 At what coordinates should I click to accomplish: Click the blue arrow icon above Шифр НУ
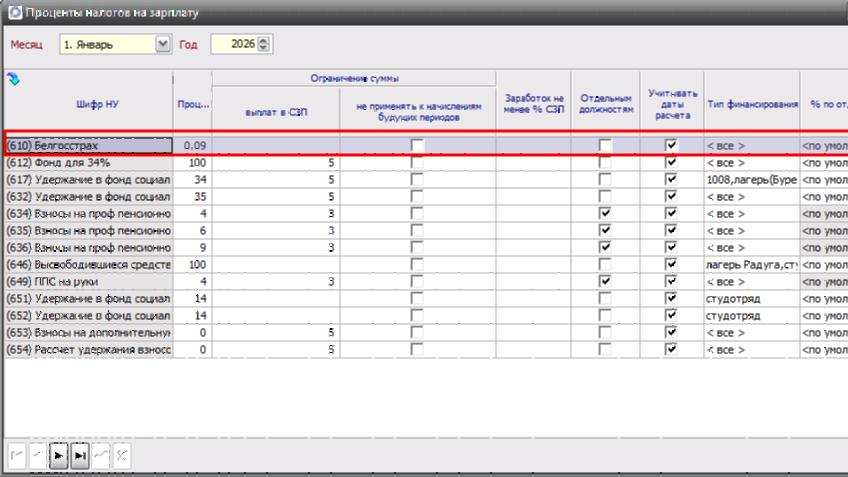click(14, 79)
